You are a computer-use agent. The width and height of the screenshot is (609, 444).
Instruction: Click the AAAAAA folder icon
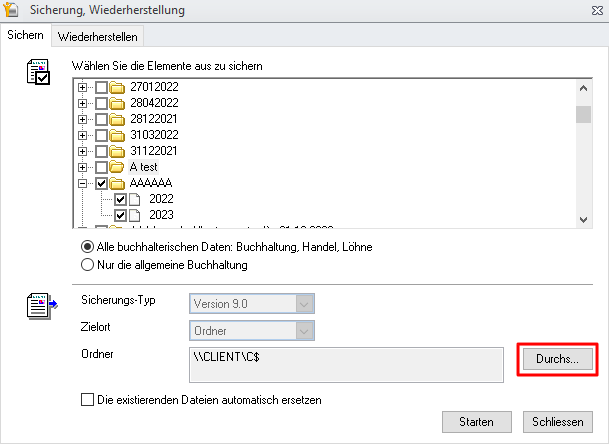click(118, 183)
